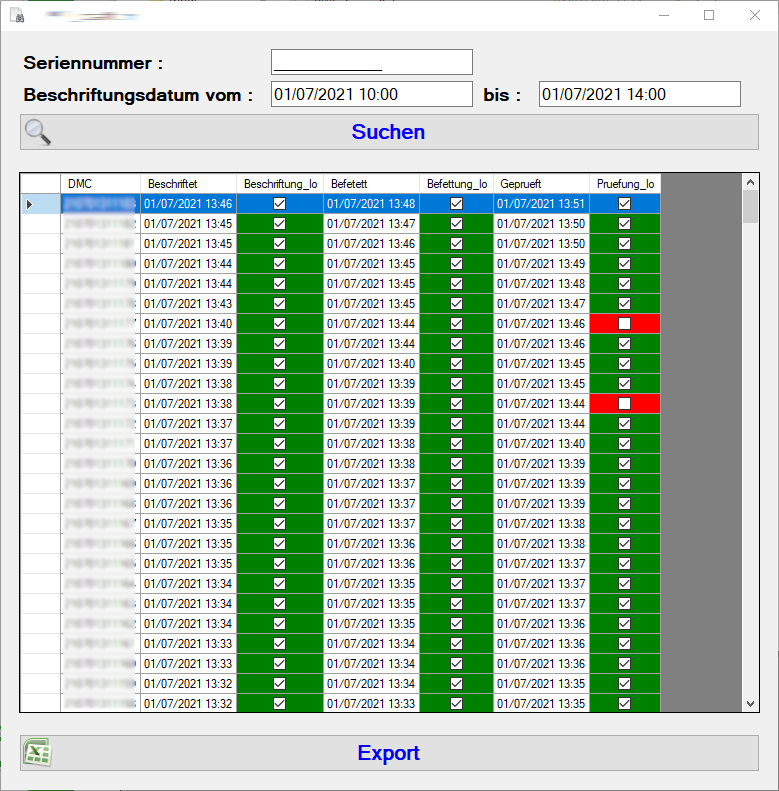This screenshot has width=779, height=791.
Task: Check the red Pruefung_lo box beside Geprueft 13:44
Action: (x=624, y=404)
